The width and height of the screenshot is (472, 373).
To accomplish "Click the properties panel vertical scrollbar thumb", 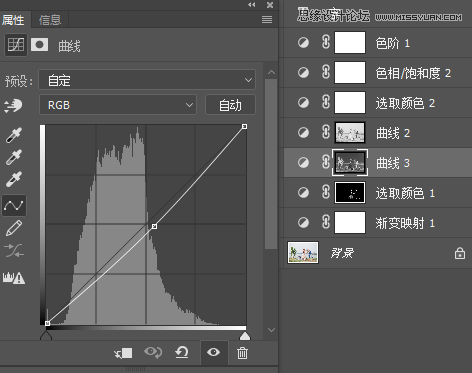I will point(271,164).
